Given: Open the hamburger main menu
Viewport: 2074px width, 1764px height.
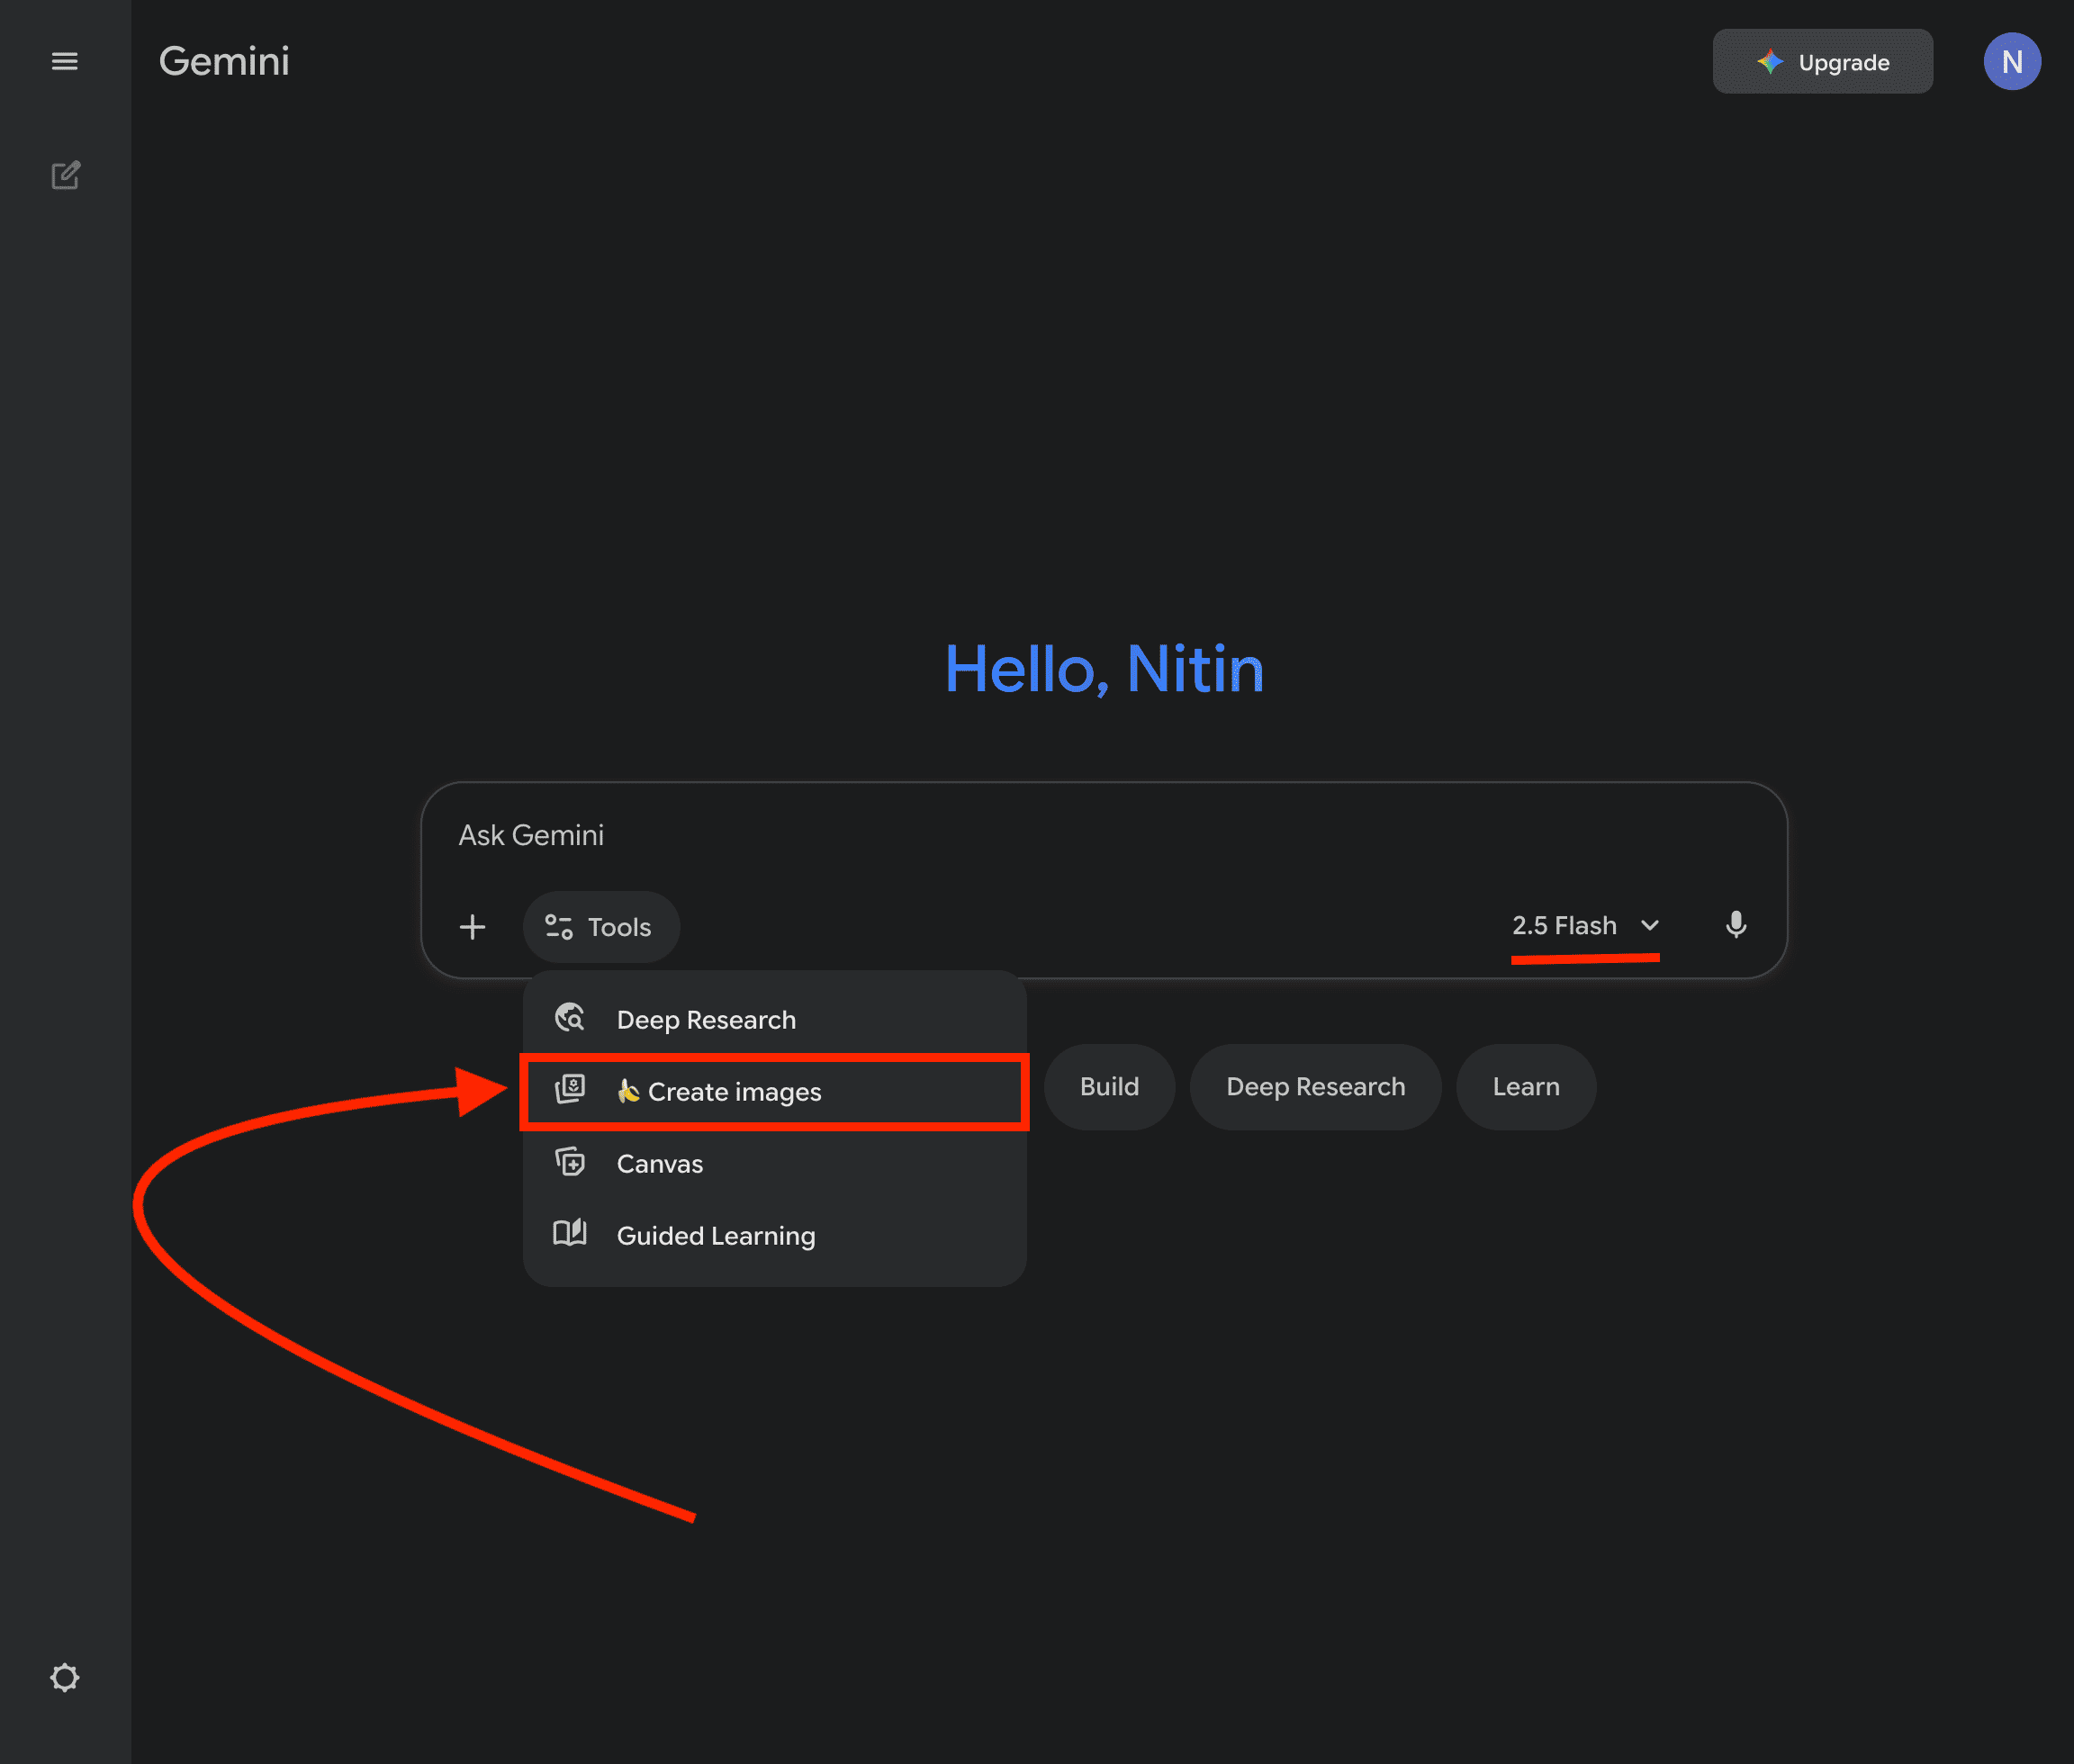Looking at the screenshot, I should pyautogui.click(x=65, y=61).
